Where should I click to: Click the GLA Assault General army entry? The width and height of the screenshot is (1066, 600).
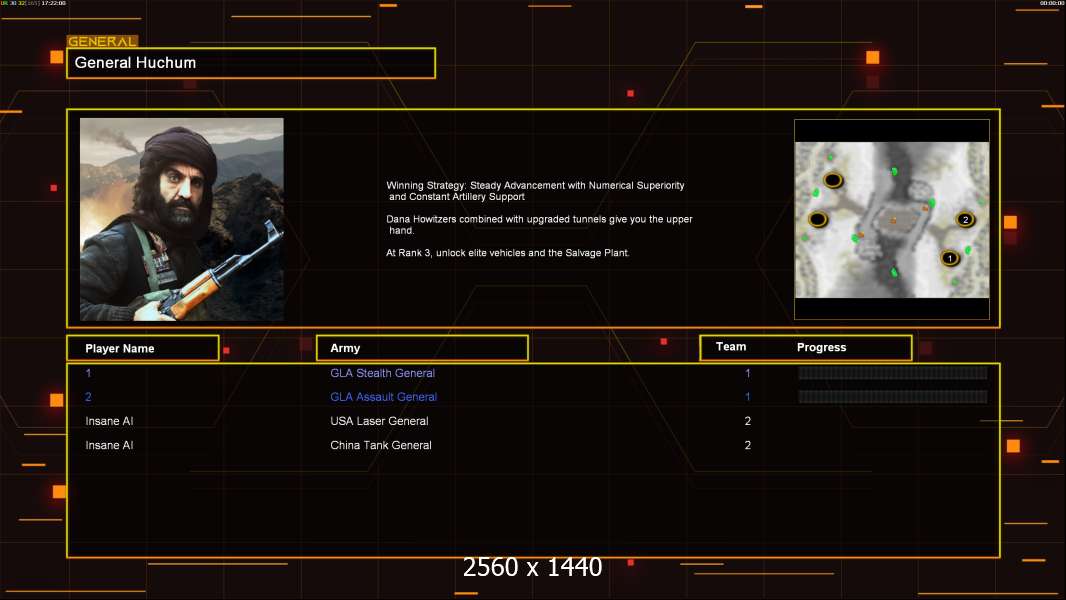pos(383,397)
